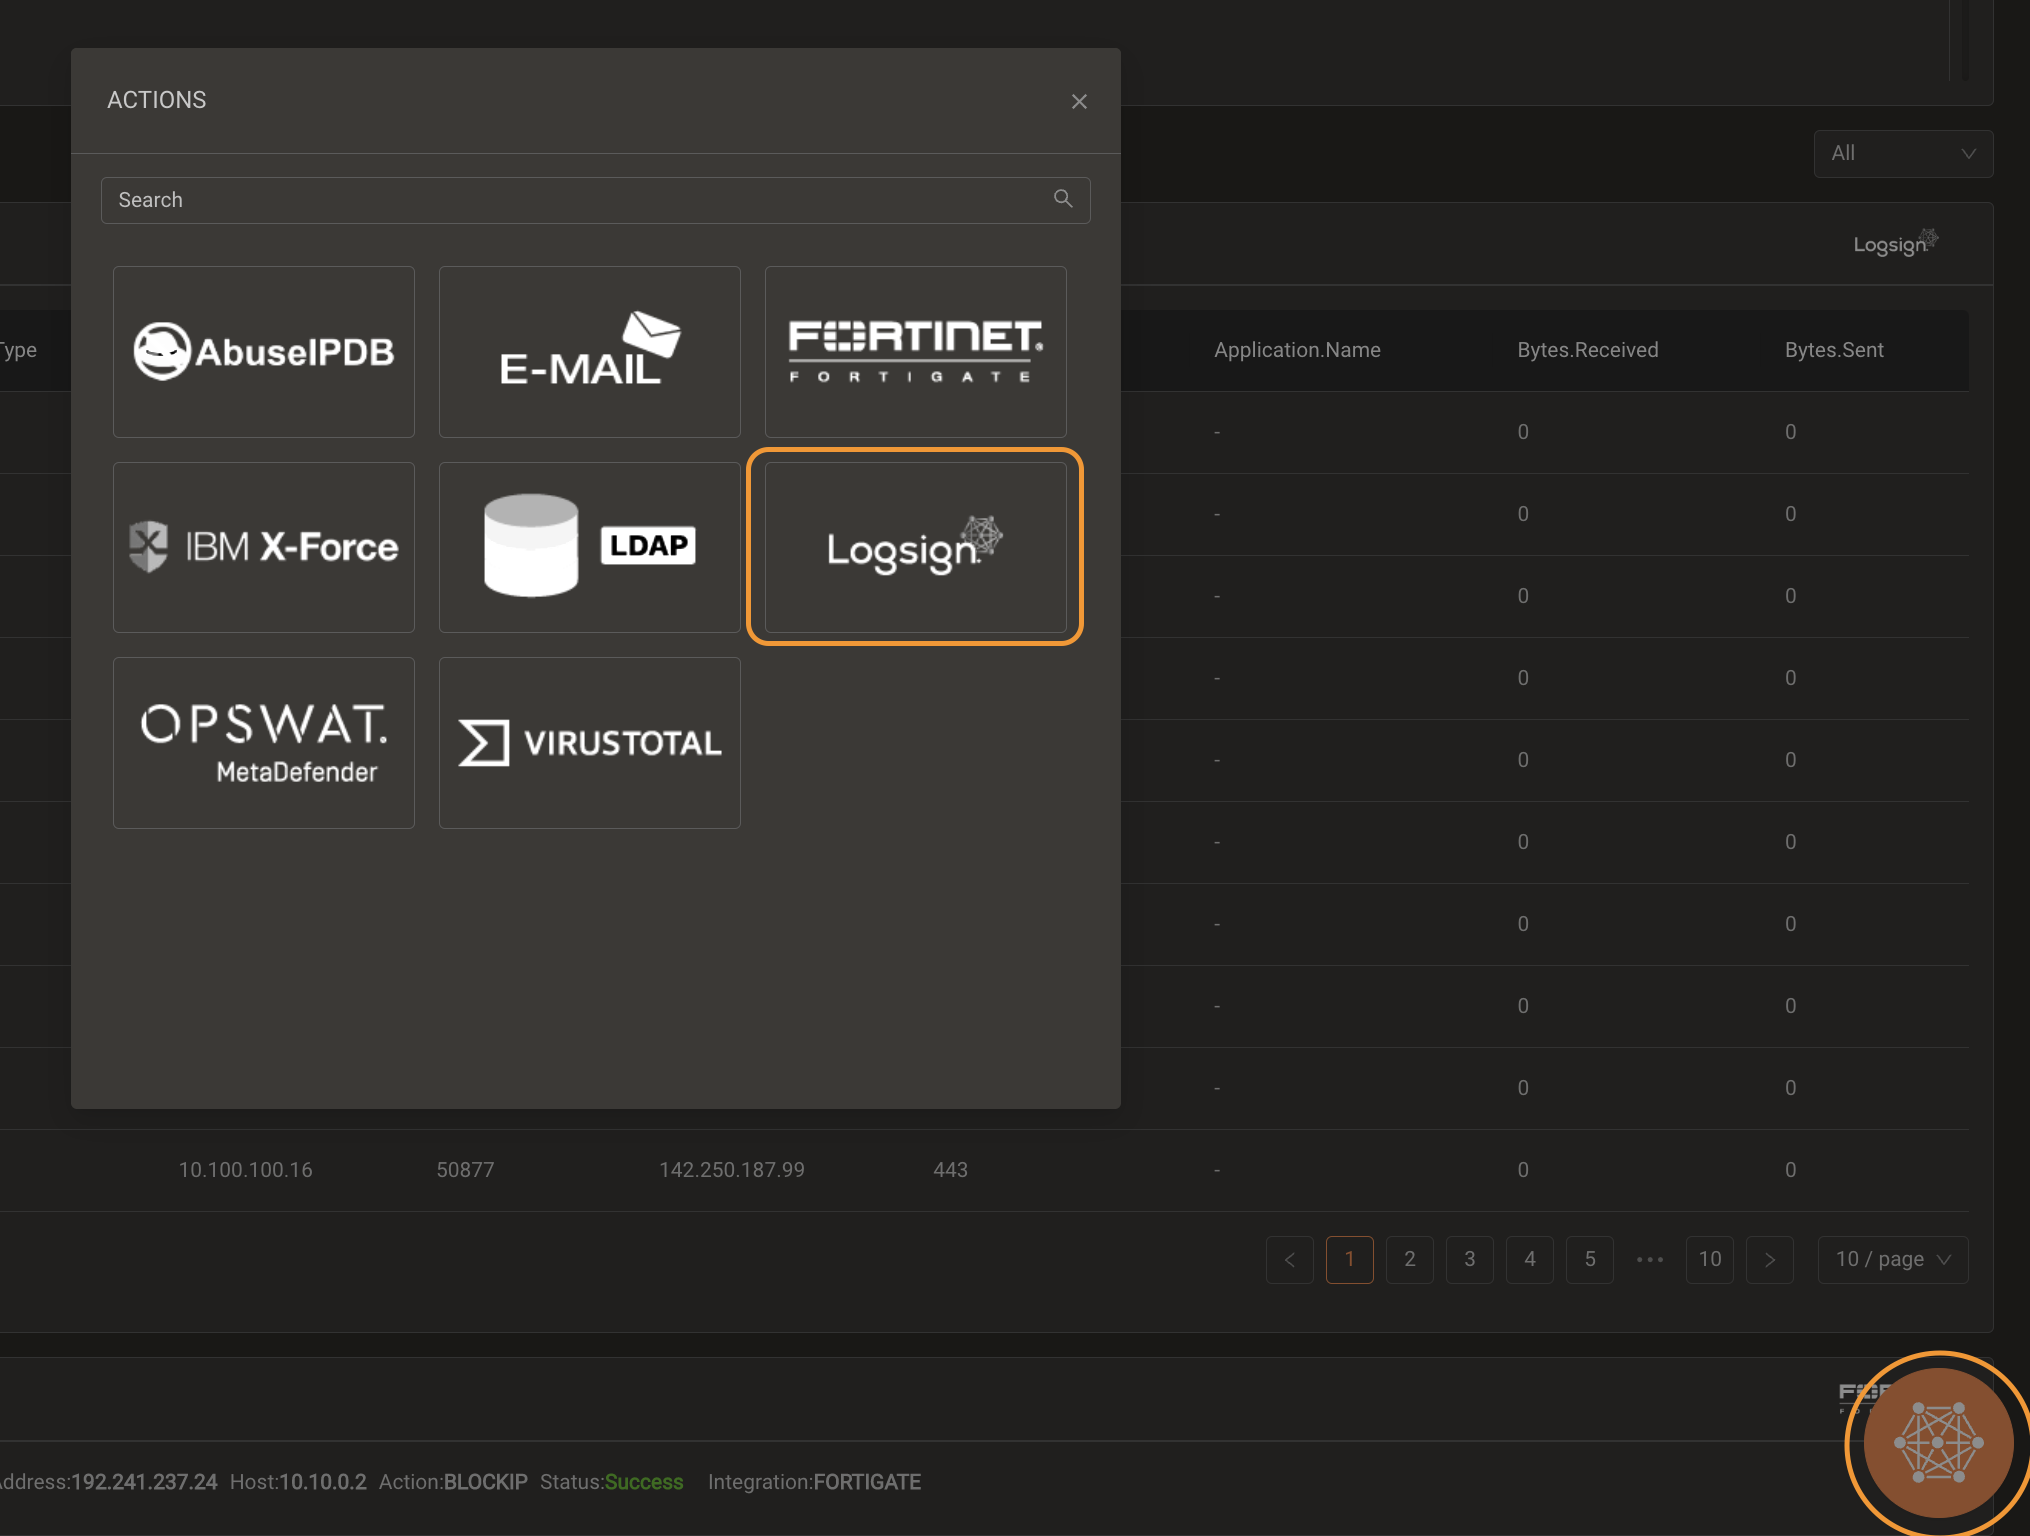Click the green Success status
The height and width of the screenshot is (1536, 2030).
pyautogui.click(x=644, y=1482)
